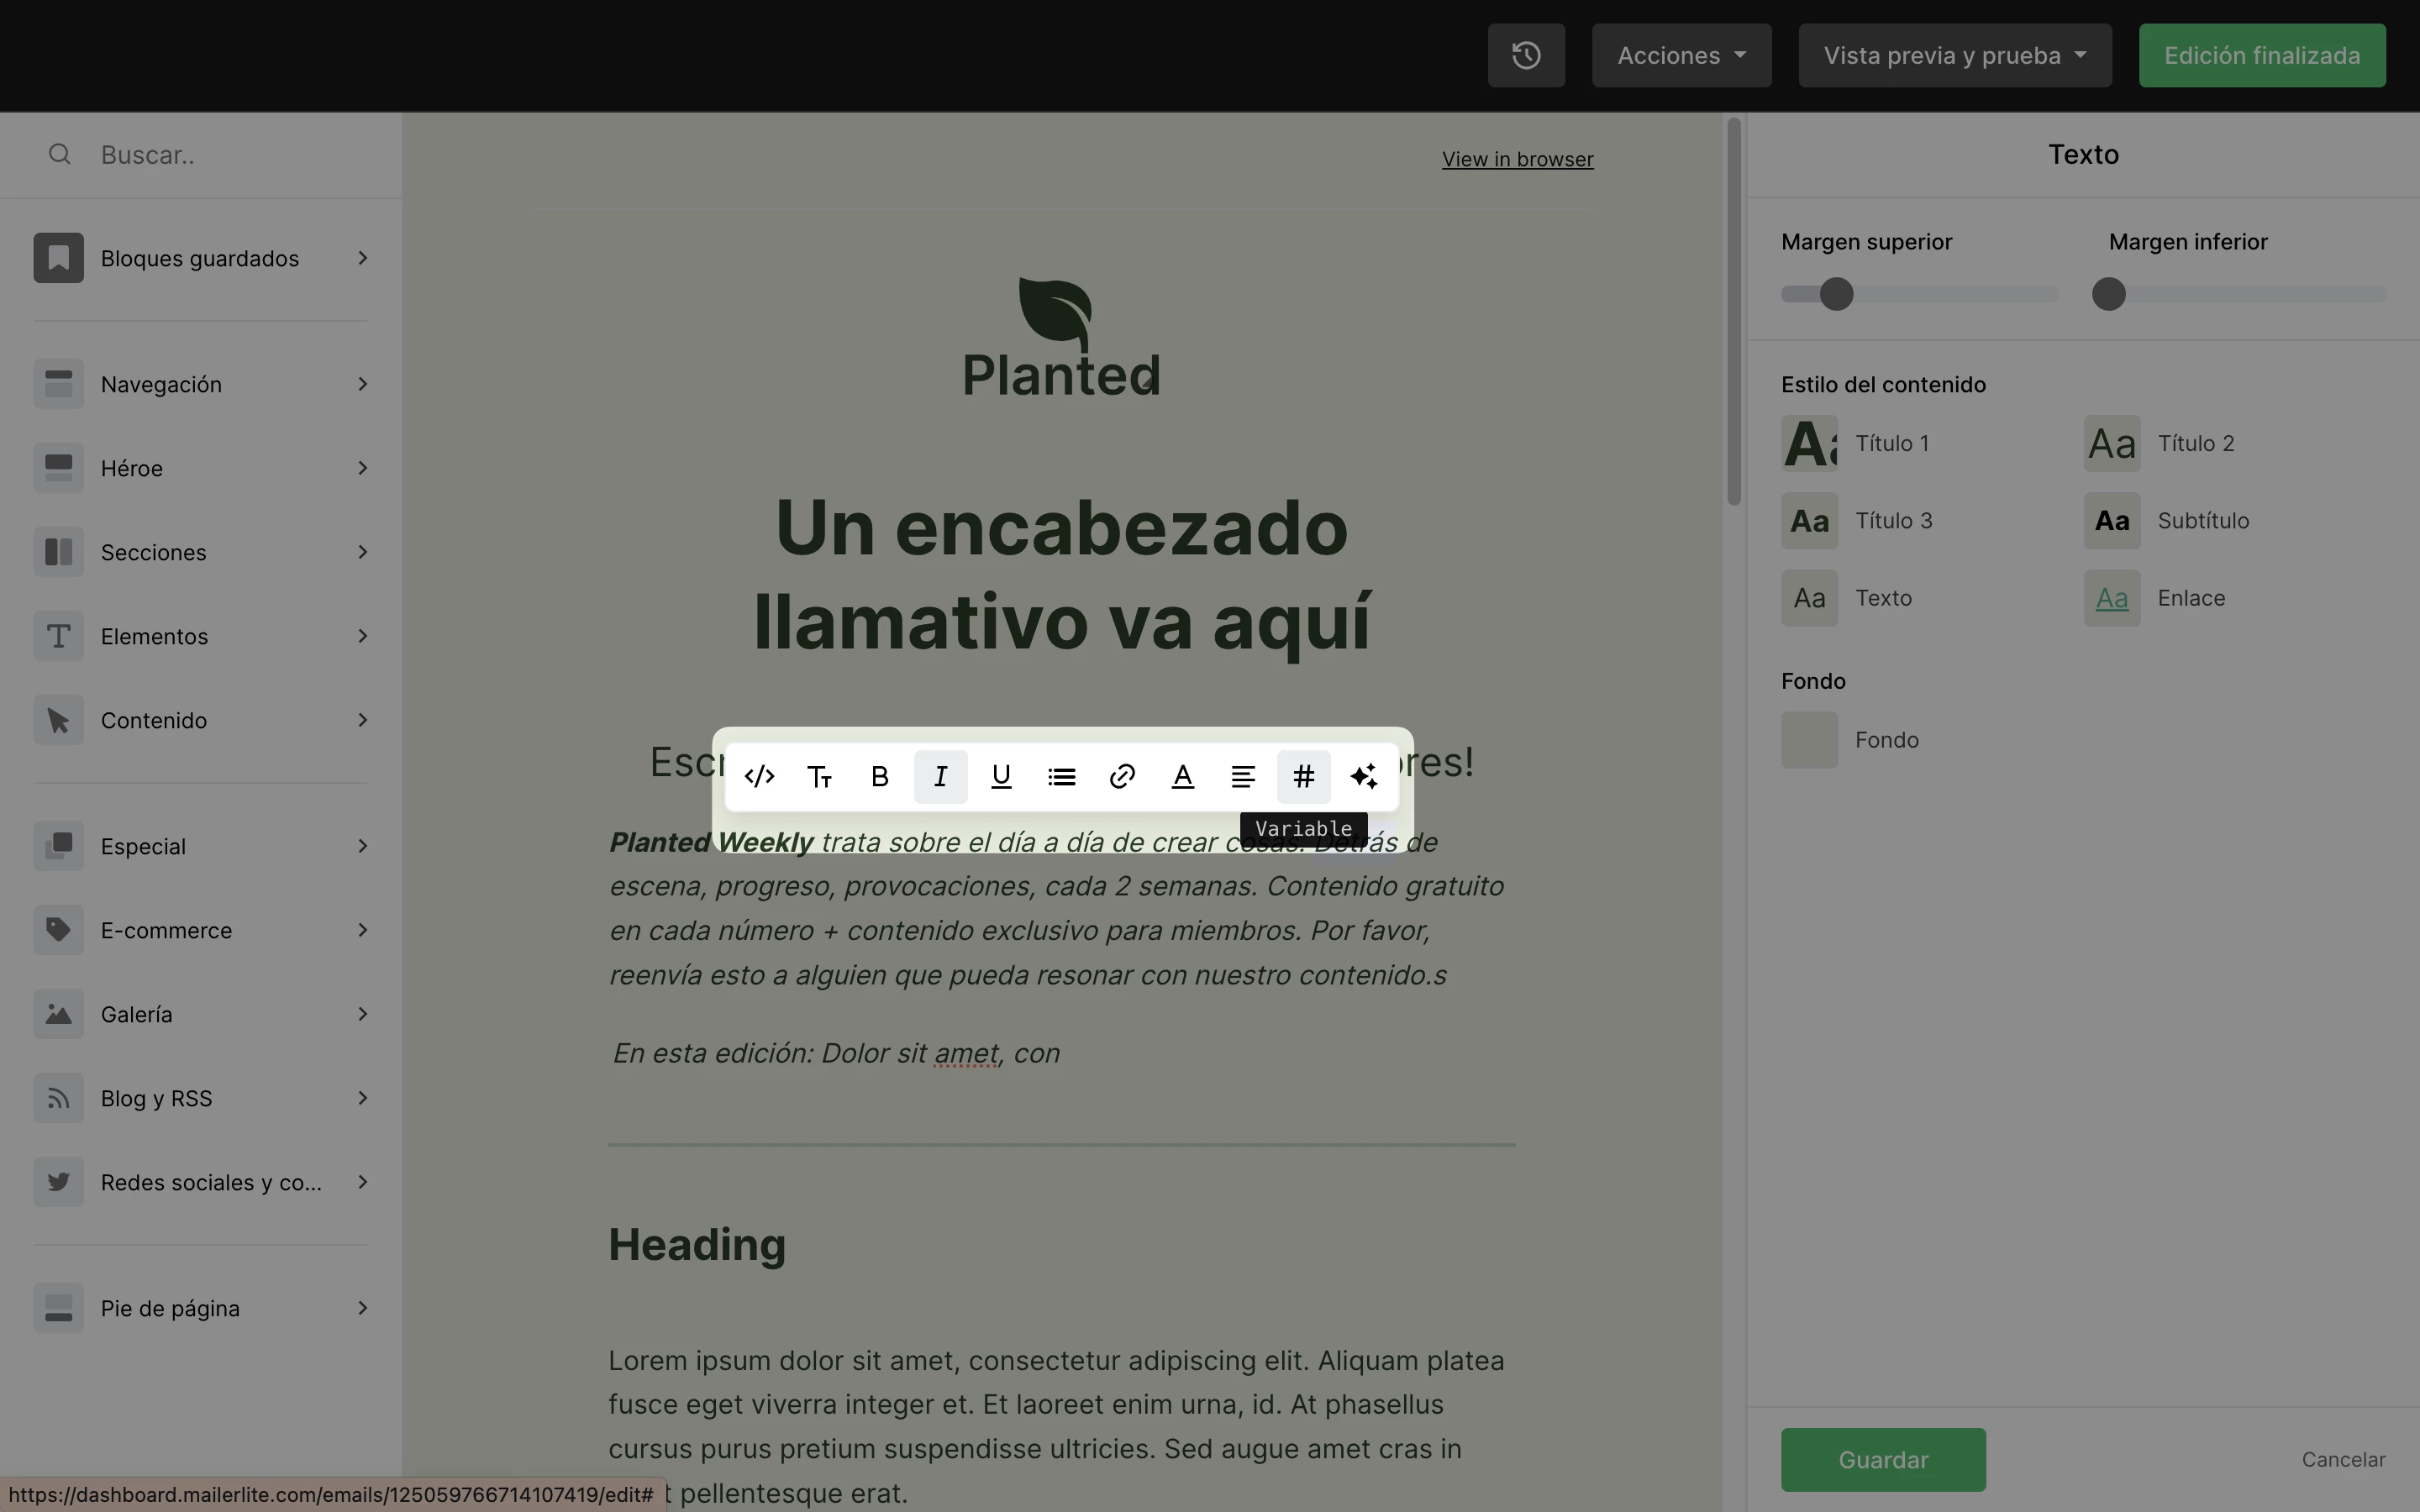Open the text size formatting tool
2420x1512 pixels.
click(x=820, y=776)
